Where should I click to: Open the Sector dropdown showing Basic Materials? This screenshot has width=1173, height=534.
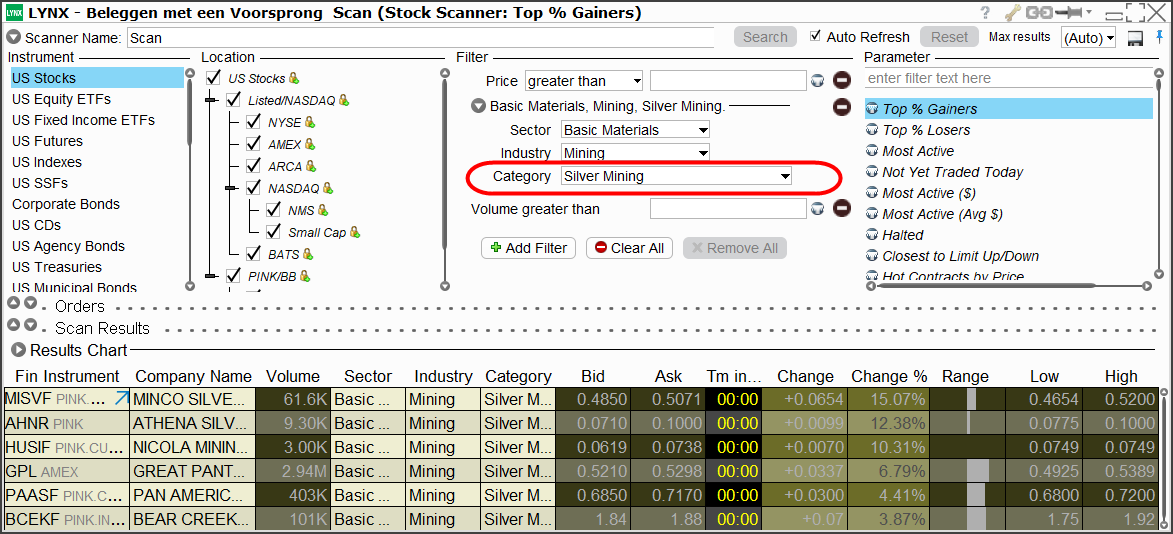click(635, 130)
